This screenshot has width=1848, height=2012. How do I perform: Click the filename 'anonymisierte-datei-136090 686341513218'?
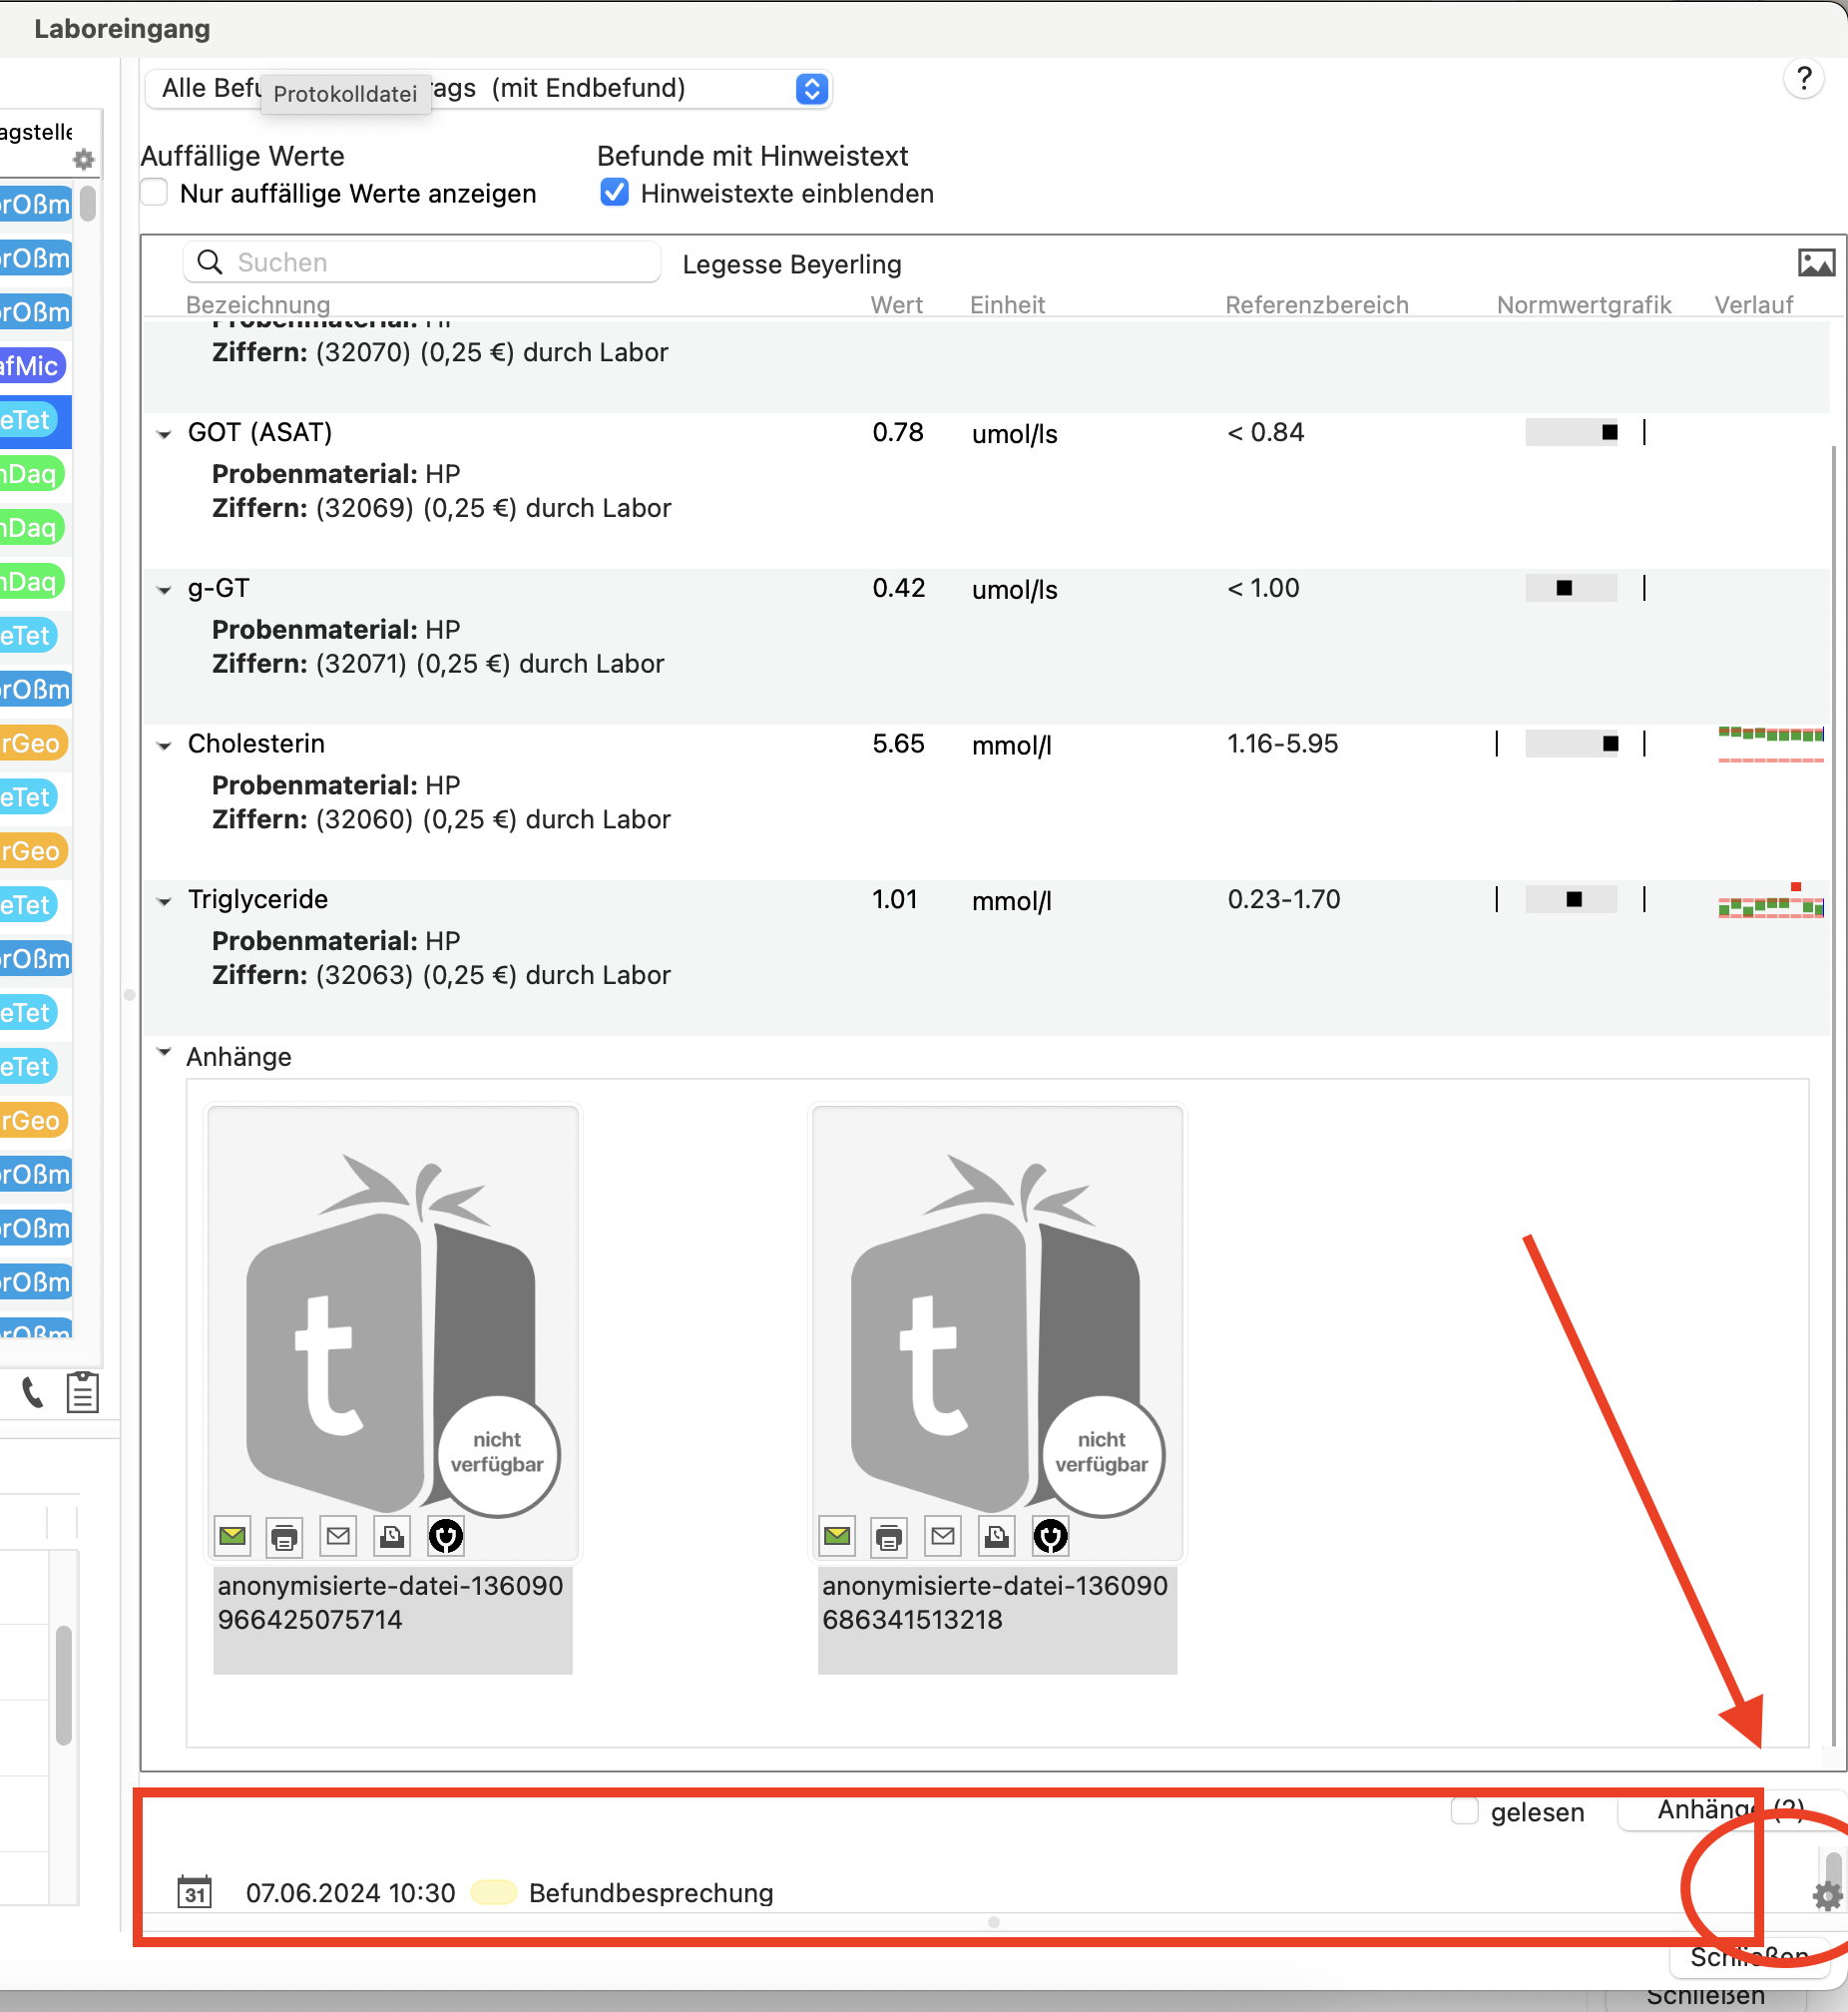995,1602
